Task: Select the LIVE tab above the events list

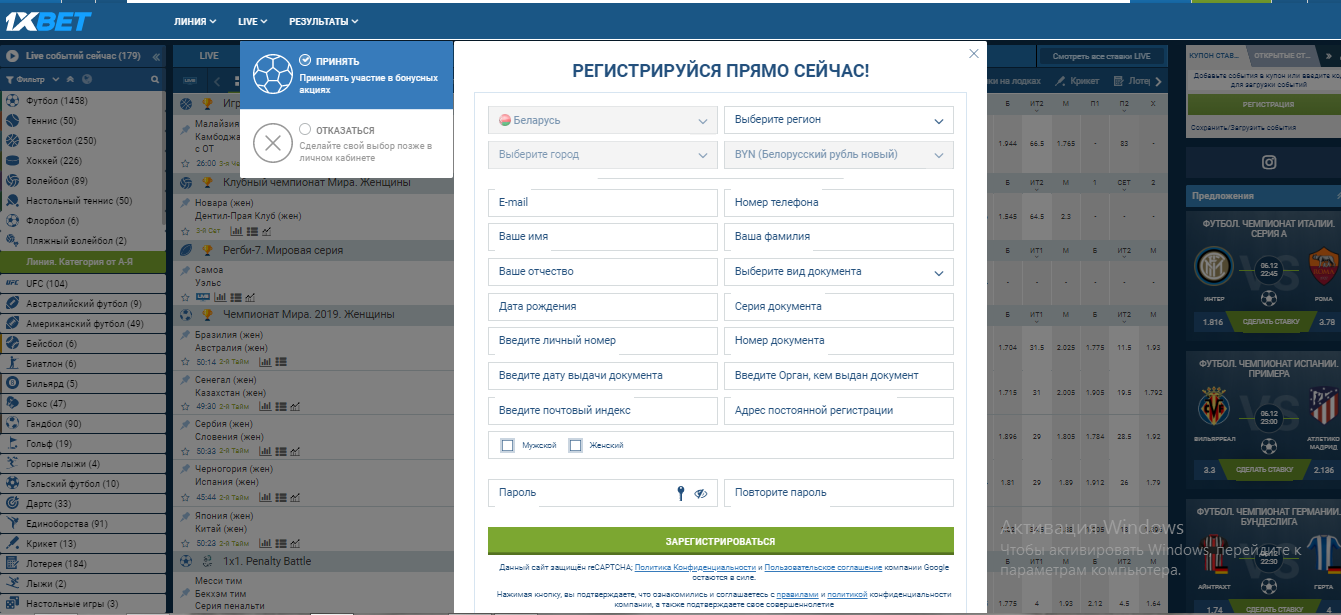Action: 209,56
